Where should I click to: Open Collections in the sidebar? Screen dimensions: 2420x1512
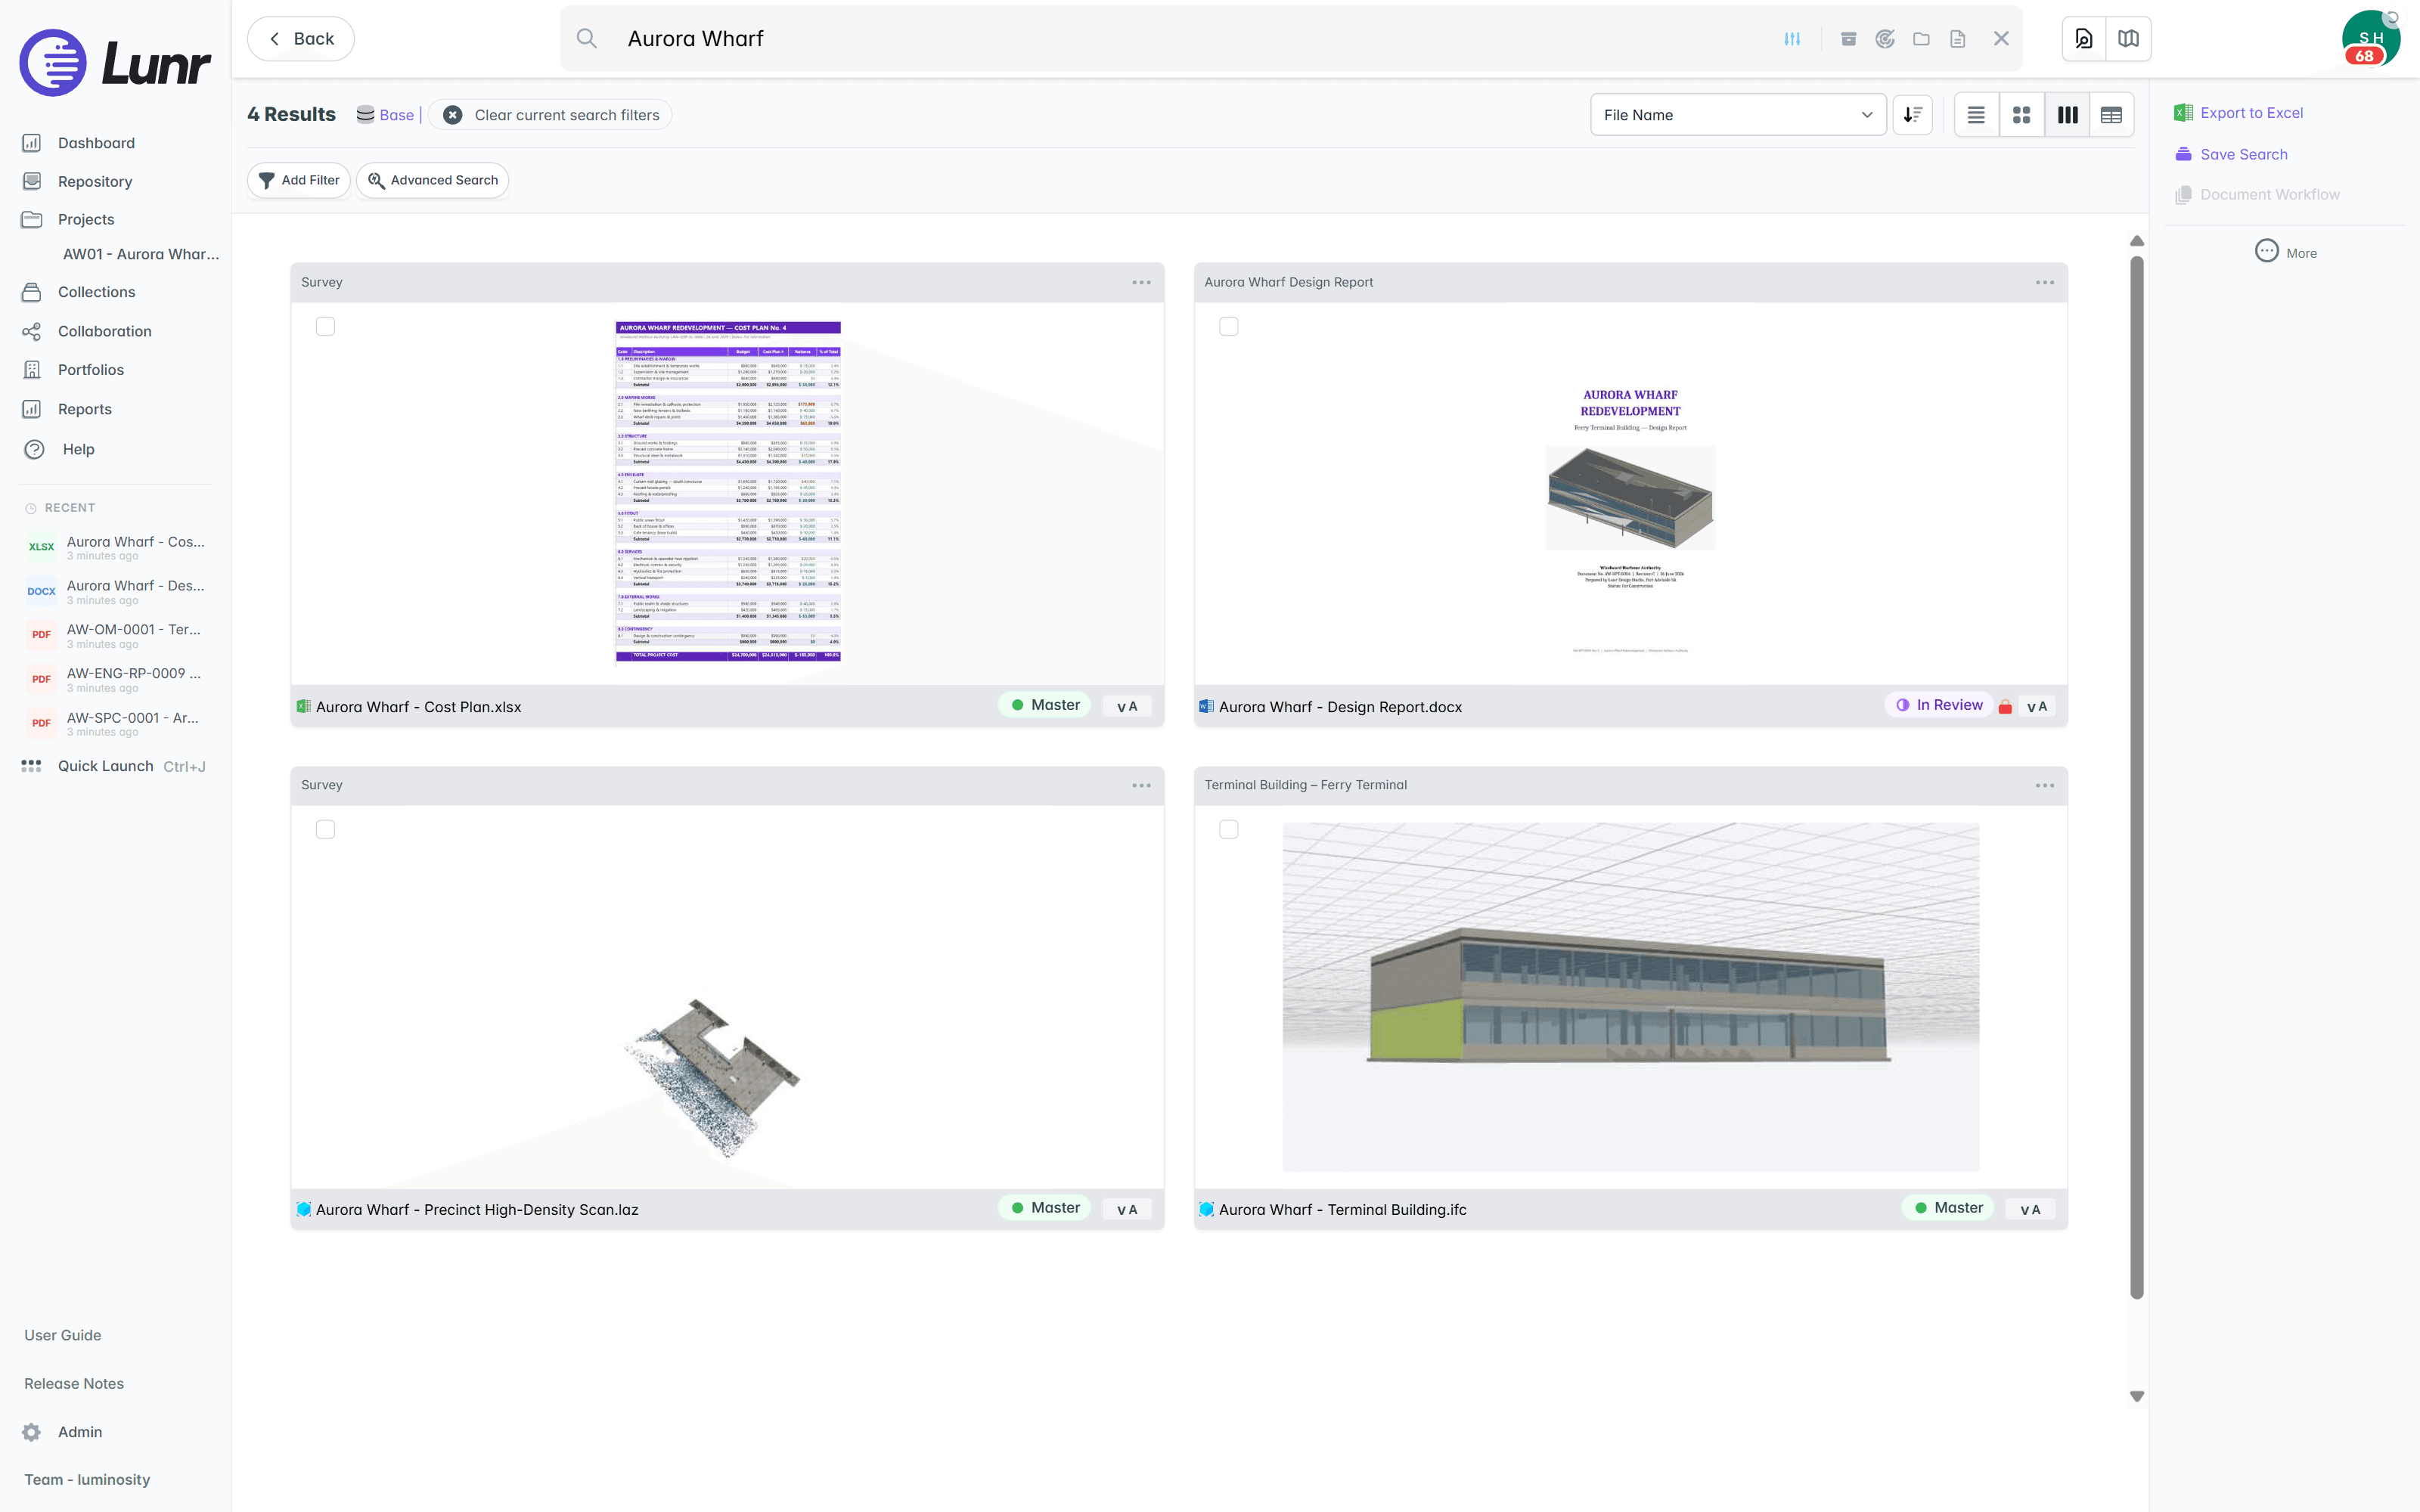click(96, 292)
